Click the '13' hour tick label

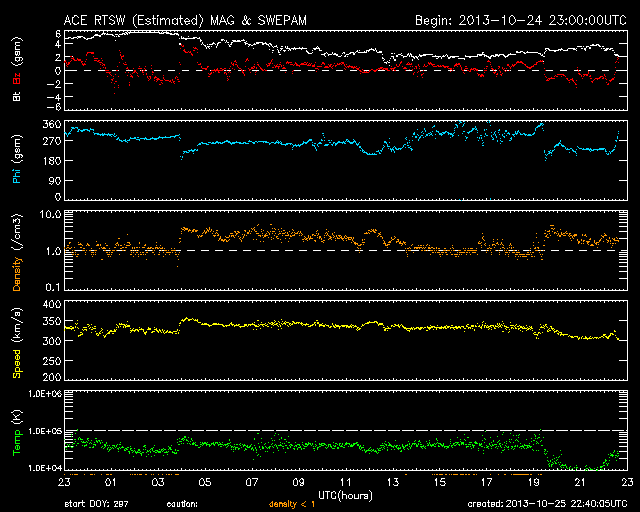pyautogui.click(x=393, y=482)
